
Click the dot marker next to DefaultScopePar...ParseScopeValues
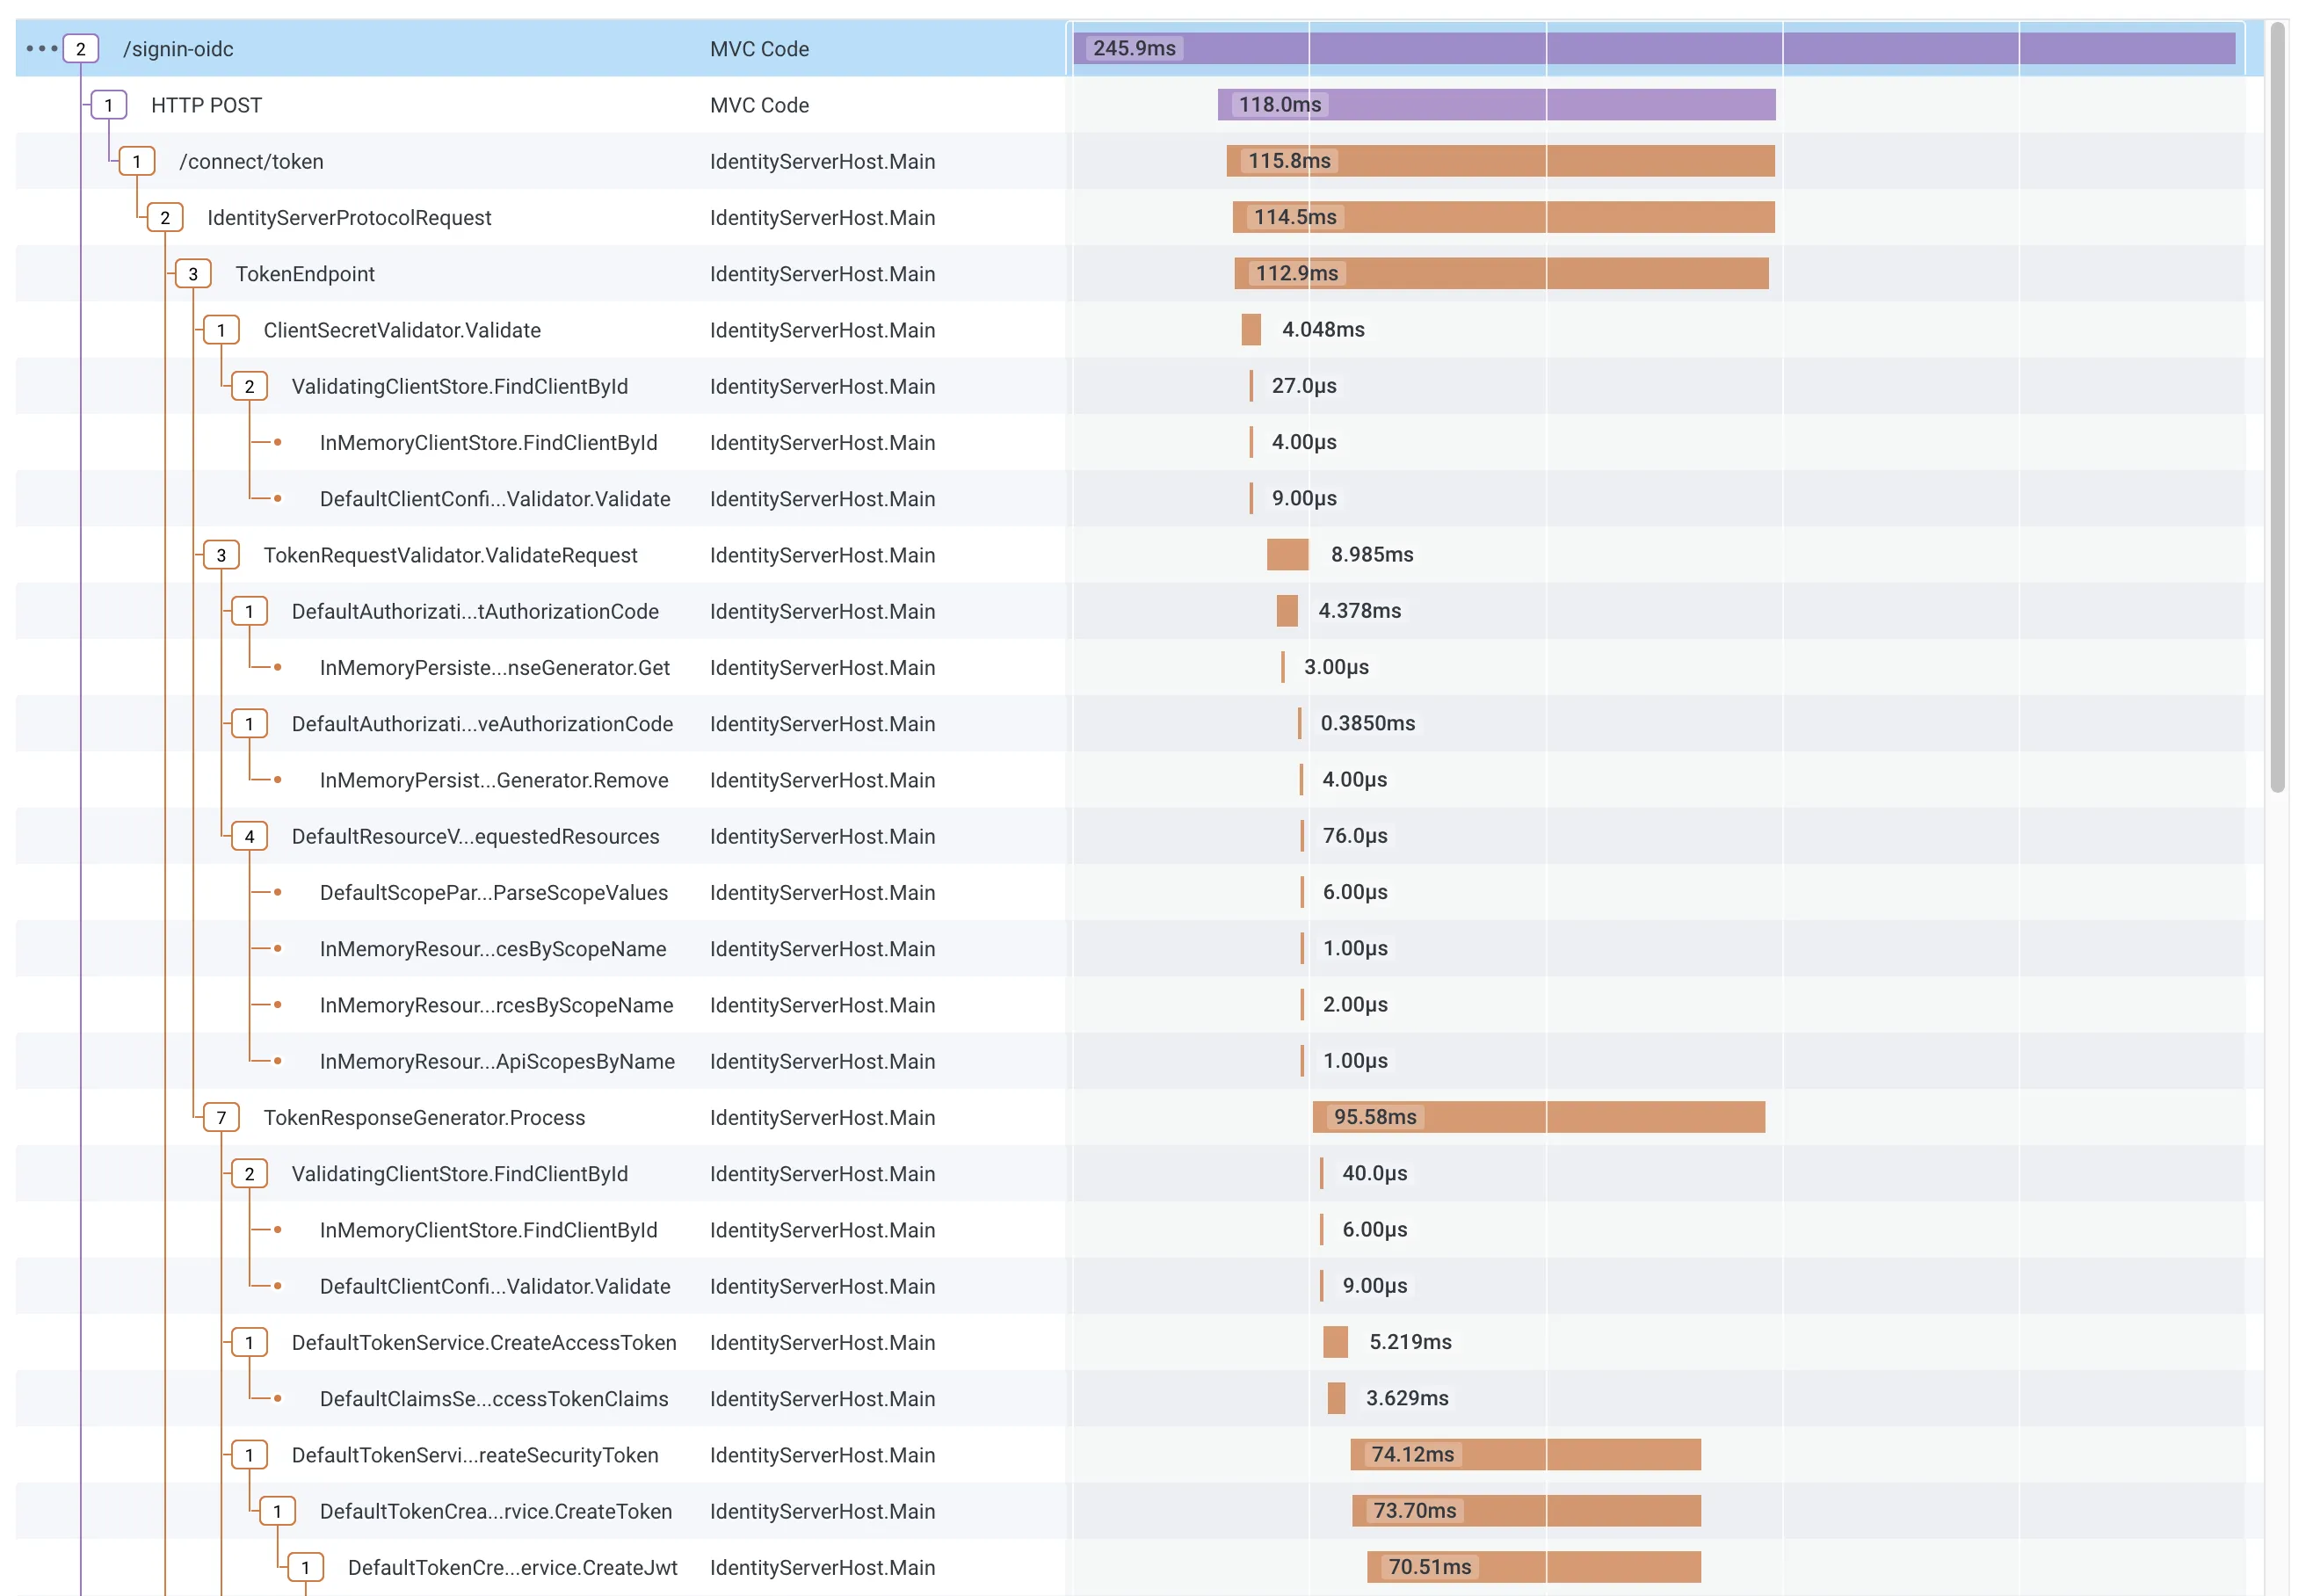coord(277,892)
